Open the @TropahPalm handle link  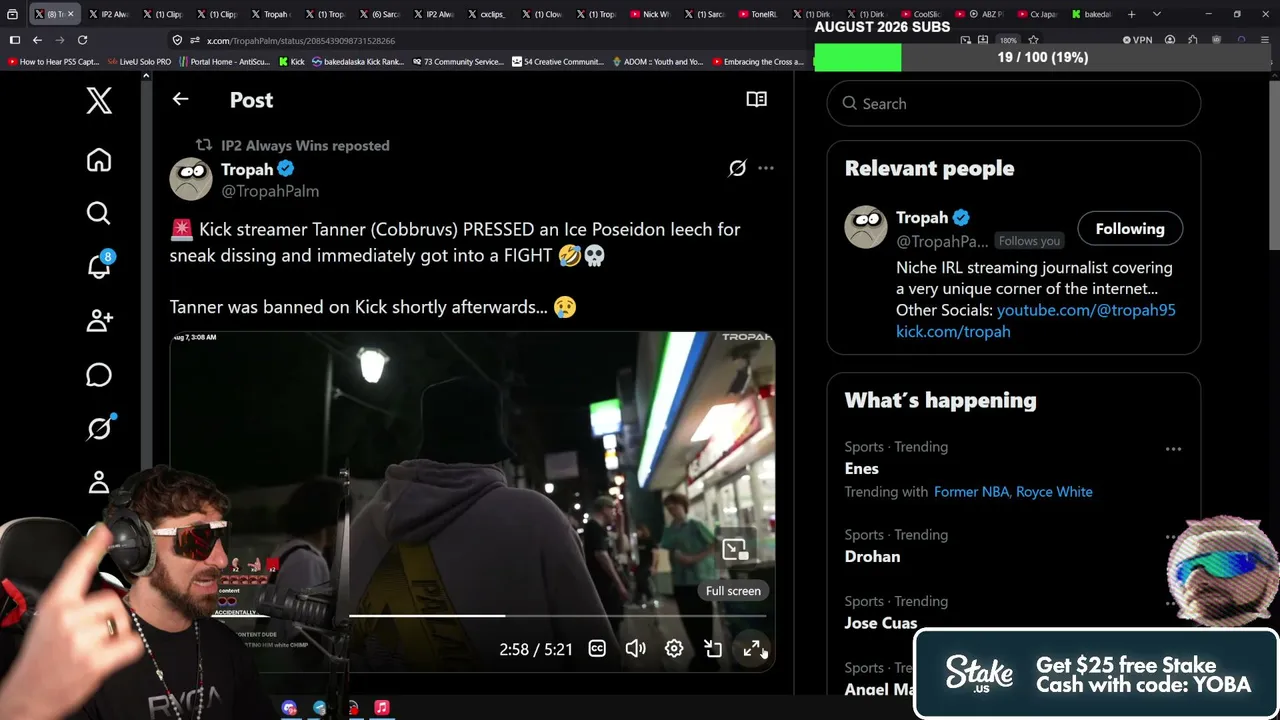click(x=270, y=191)
